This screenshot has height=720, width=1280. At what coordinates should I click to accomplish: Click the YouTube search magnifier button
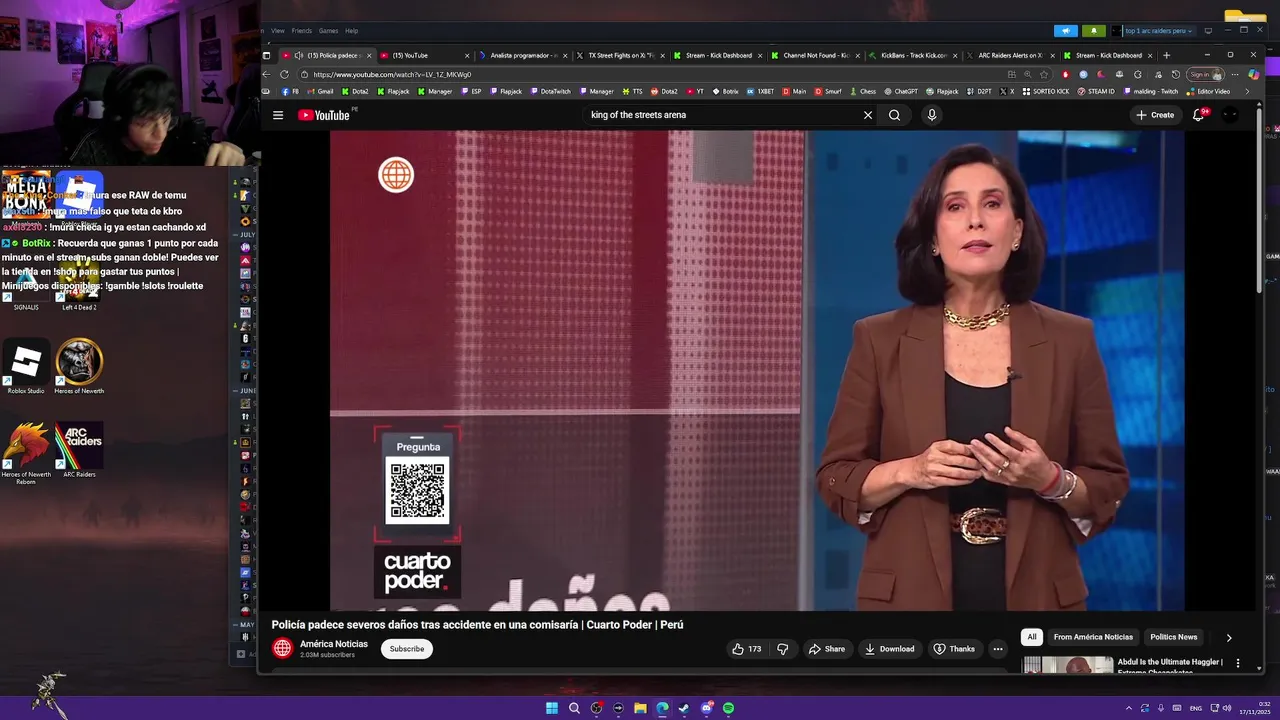[894, 115]
